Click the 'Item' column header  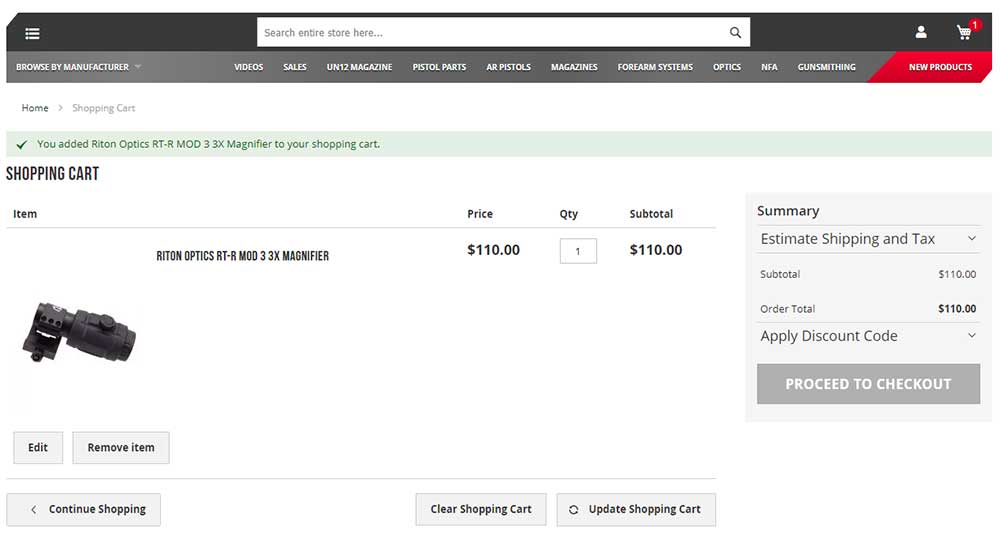25,214
